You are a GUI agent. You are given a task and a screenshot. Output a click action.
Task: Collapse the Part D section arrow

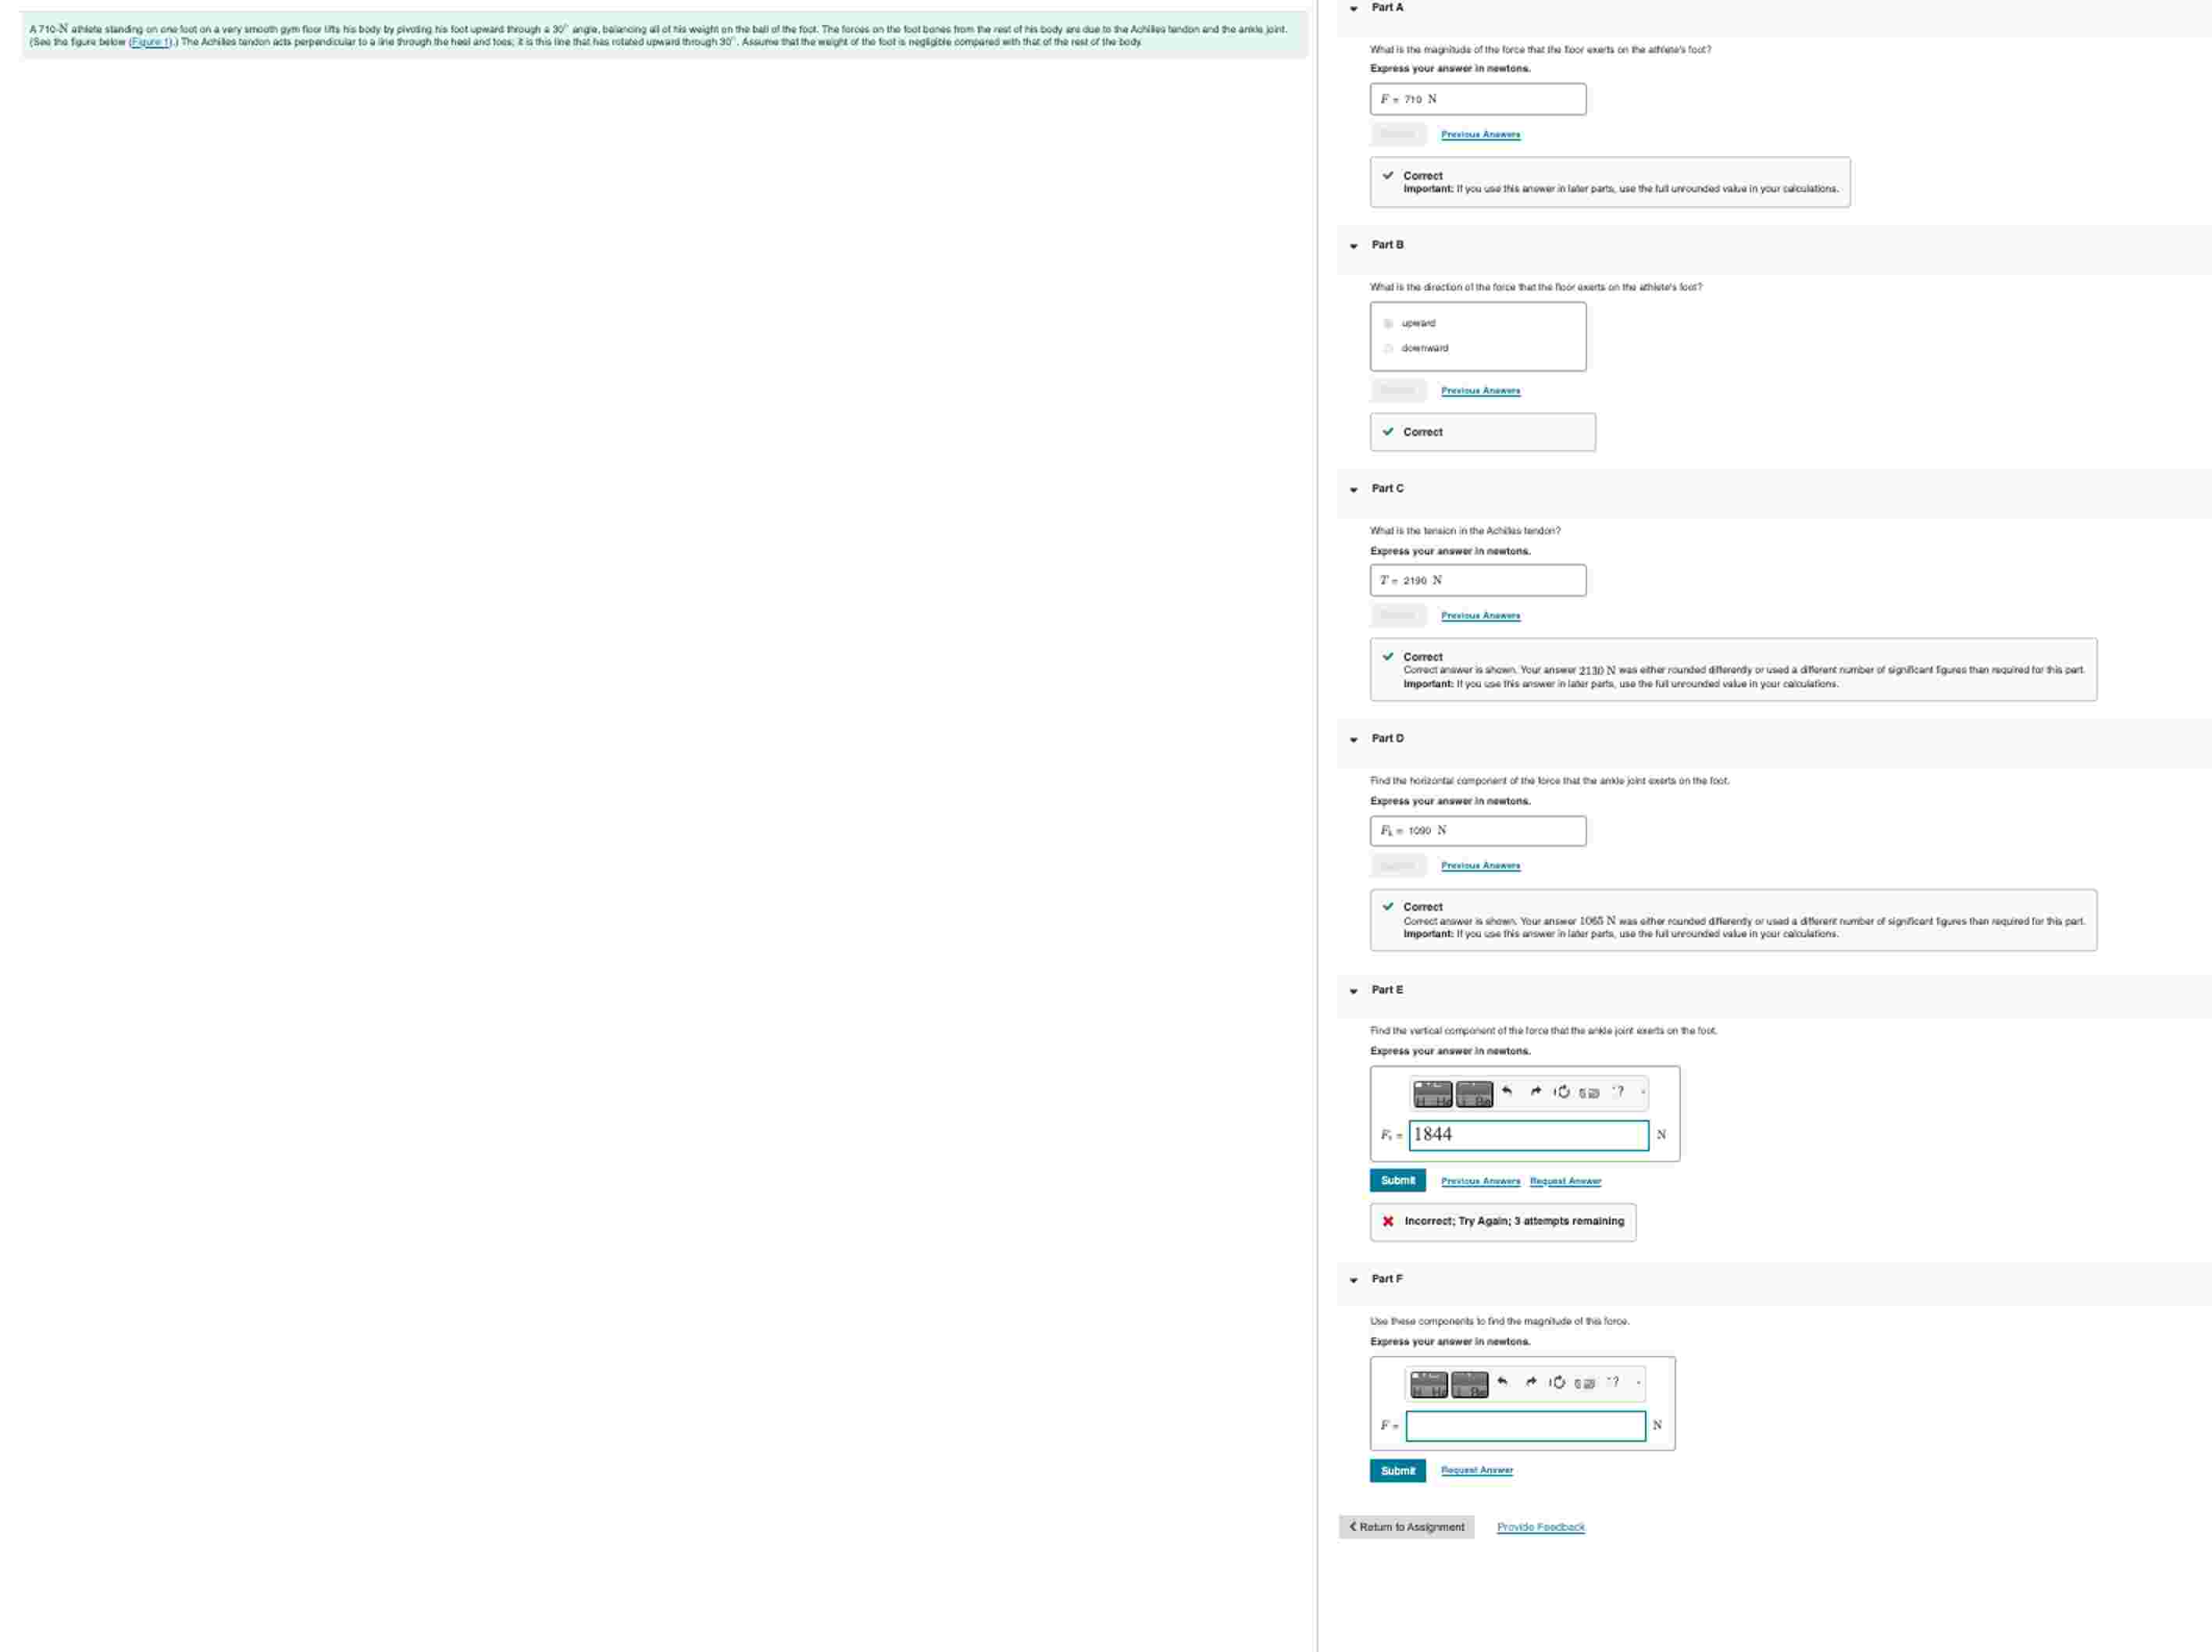pyautogui.click(x=1354, y=740)
